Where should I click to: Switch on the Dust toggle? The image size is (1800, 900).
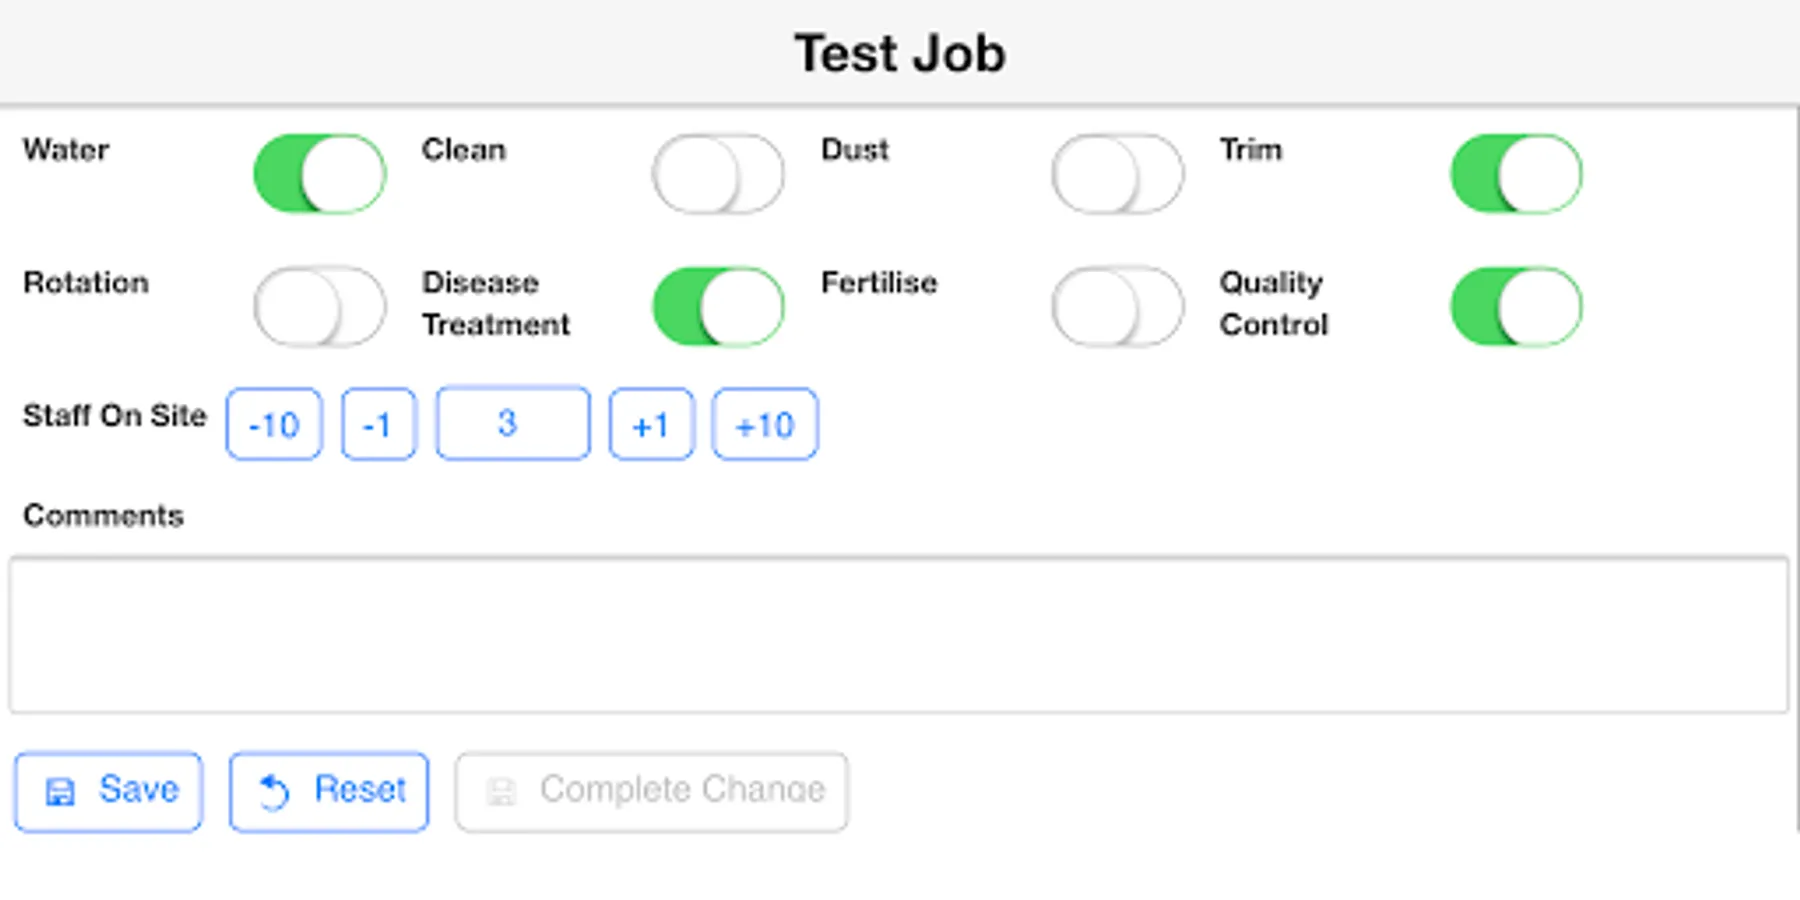1117,174
